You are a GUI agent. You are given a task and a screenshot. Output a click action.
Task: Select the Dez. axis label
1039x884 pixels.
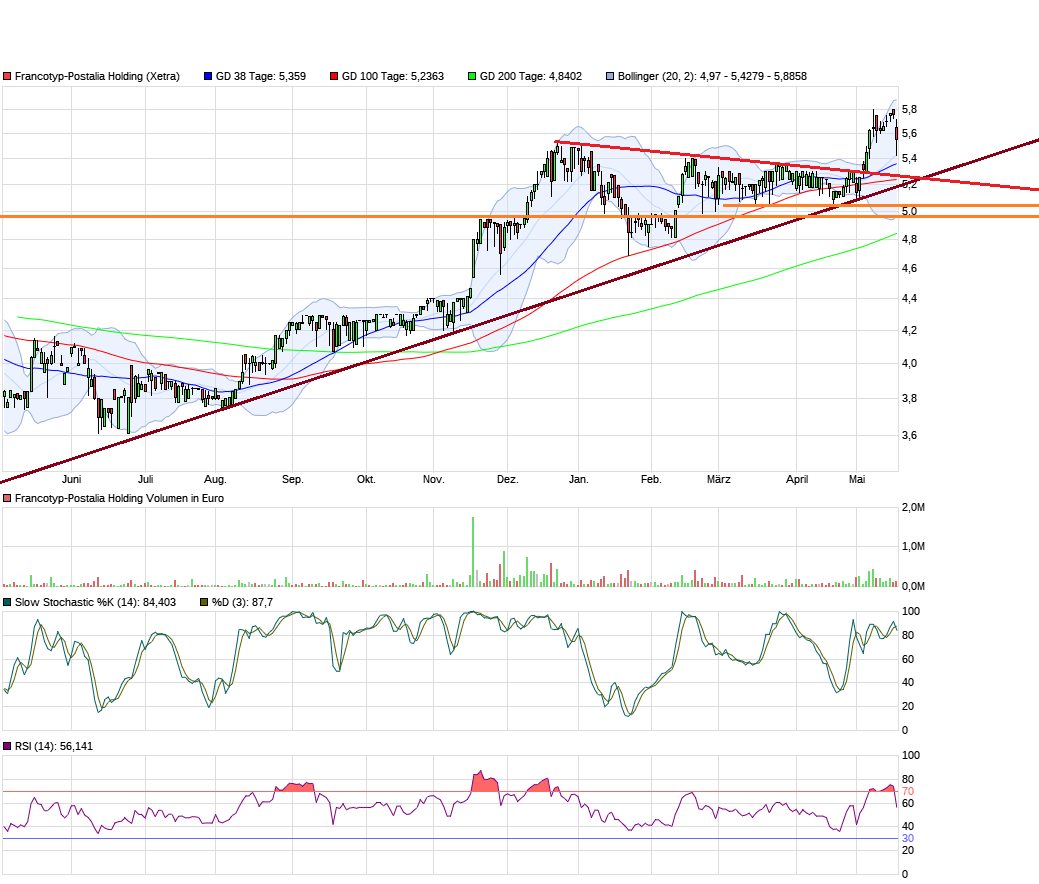point(508,479)
